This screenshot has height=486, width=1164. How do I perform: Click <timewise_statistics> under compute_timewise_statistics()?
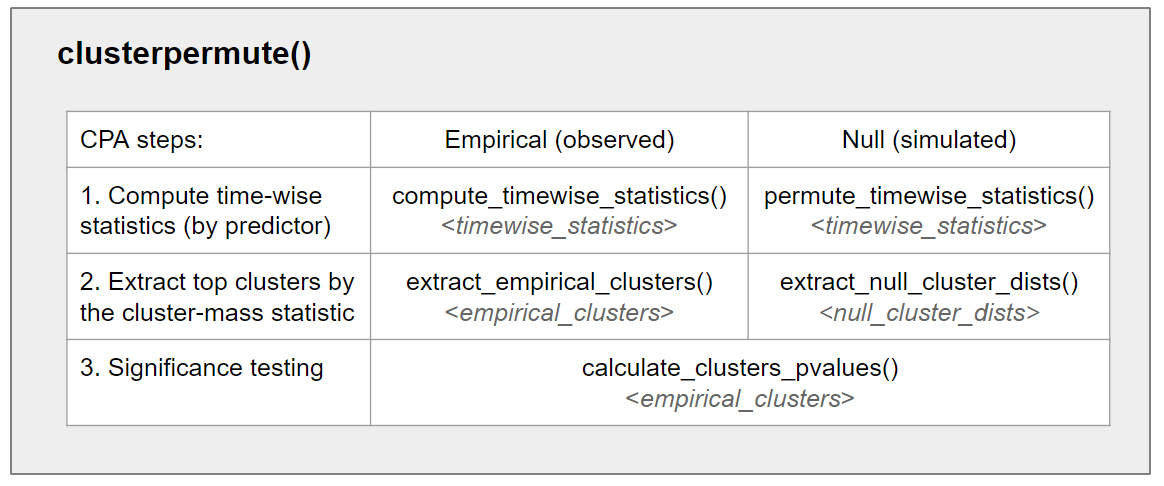(x=559, y=226)
